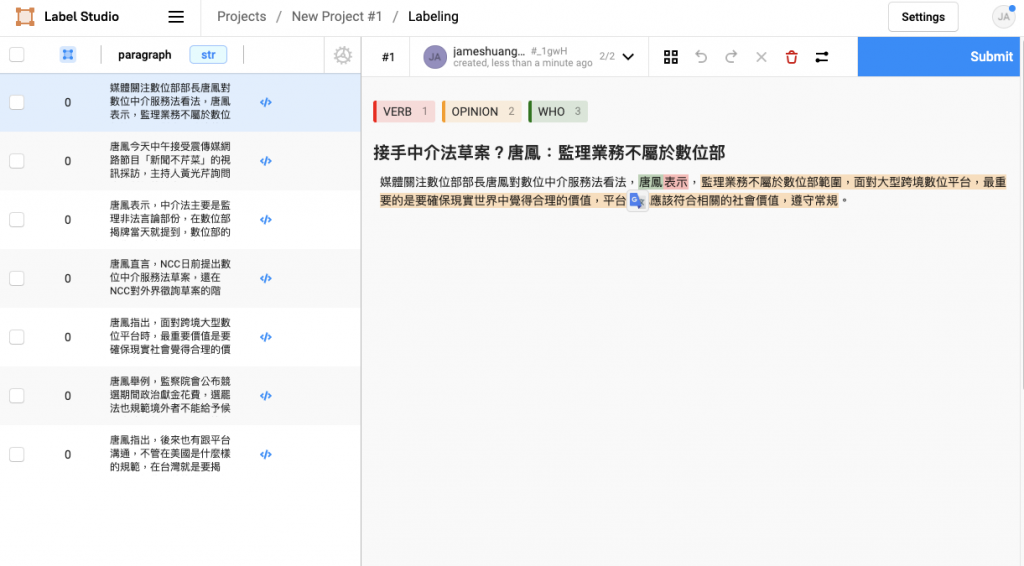Show source code for task 唐鳳指出，面對跨境

click(266, 338)
